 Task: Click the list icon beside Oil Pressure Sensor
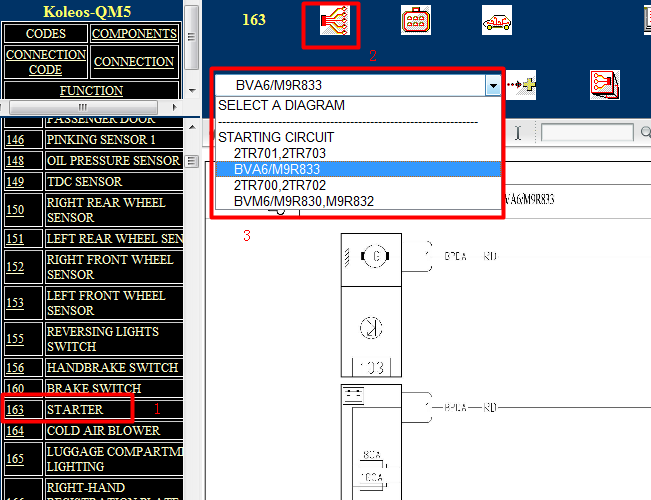coord(191,161)
